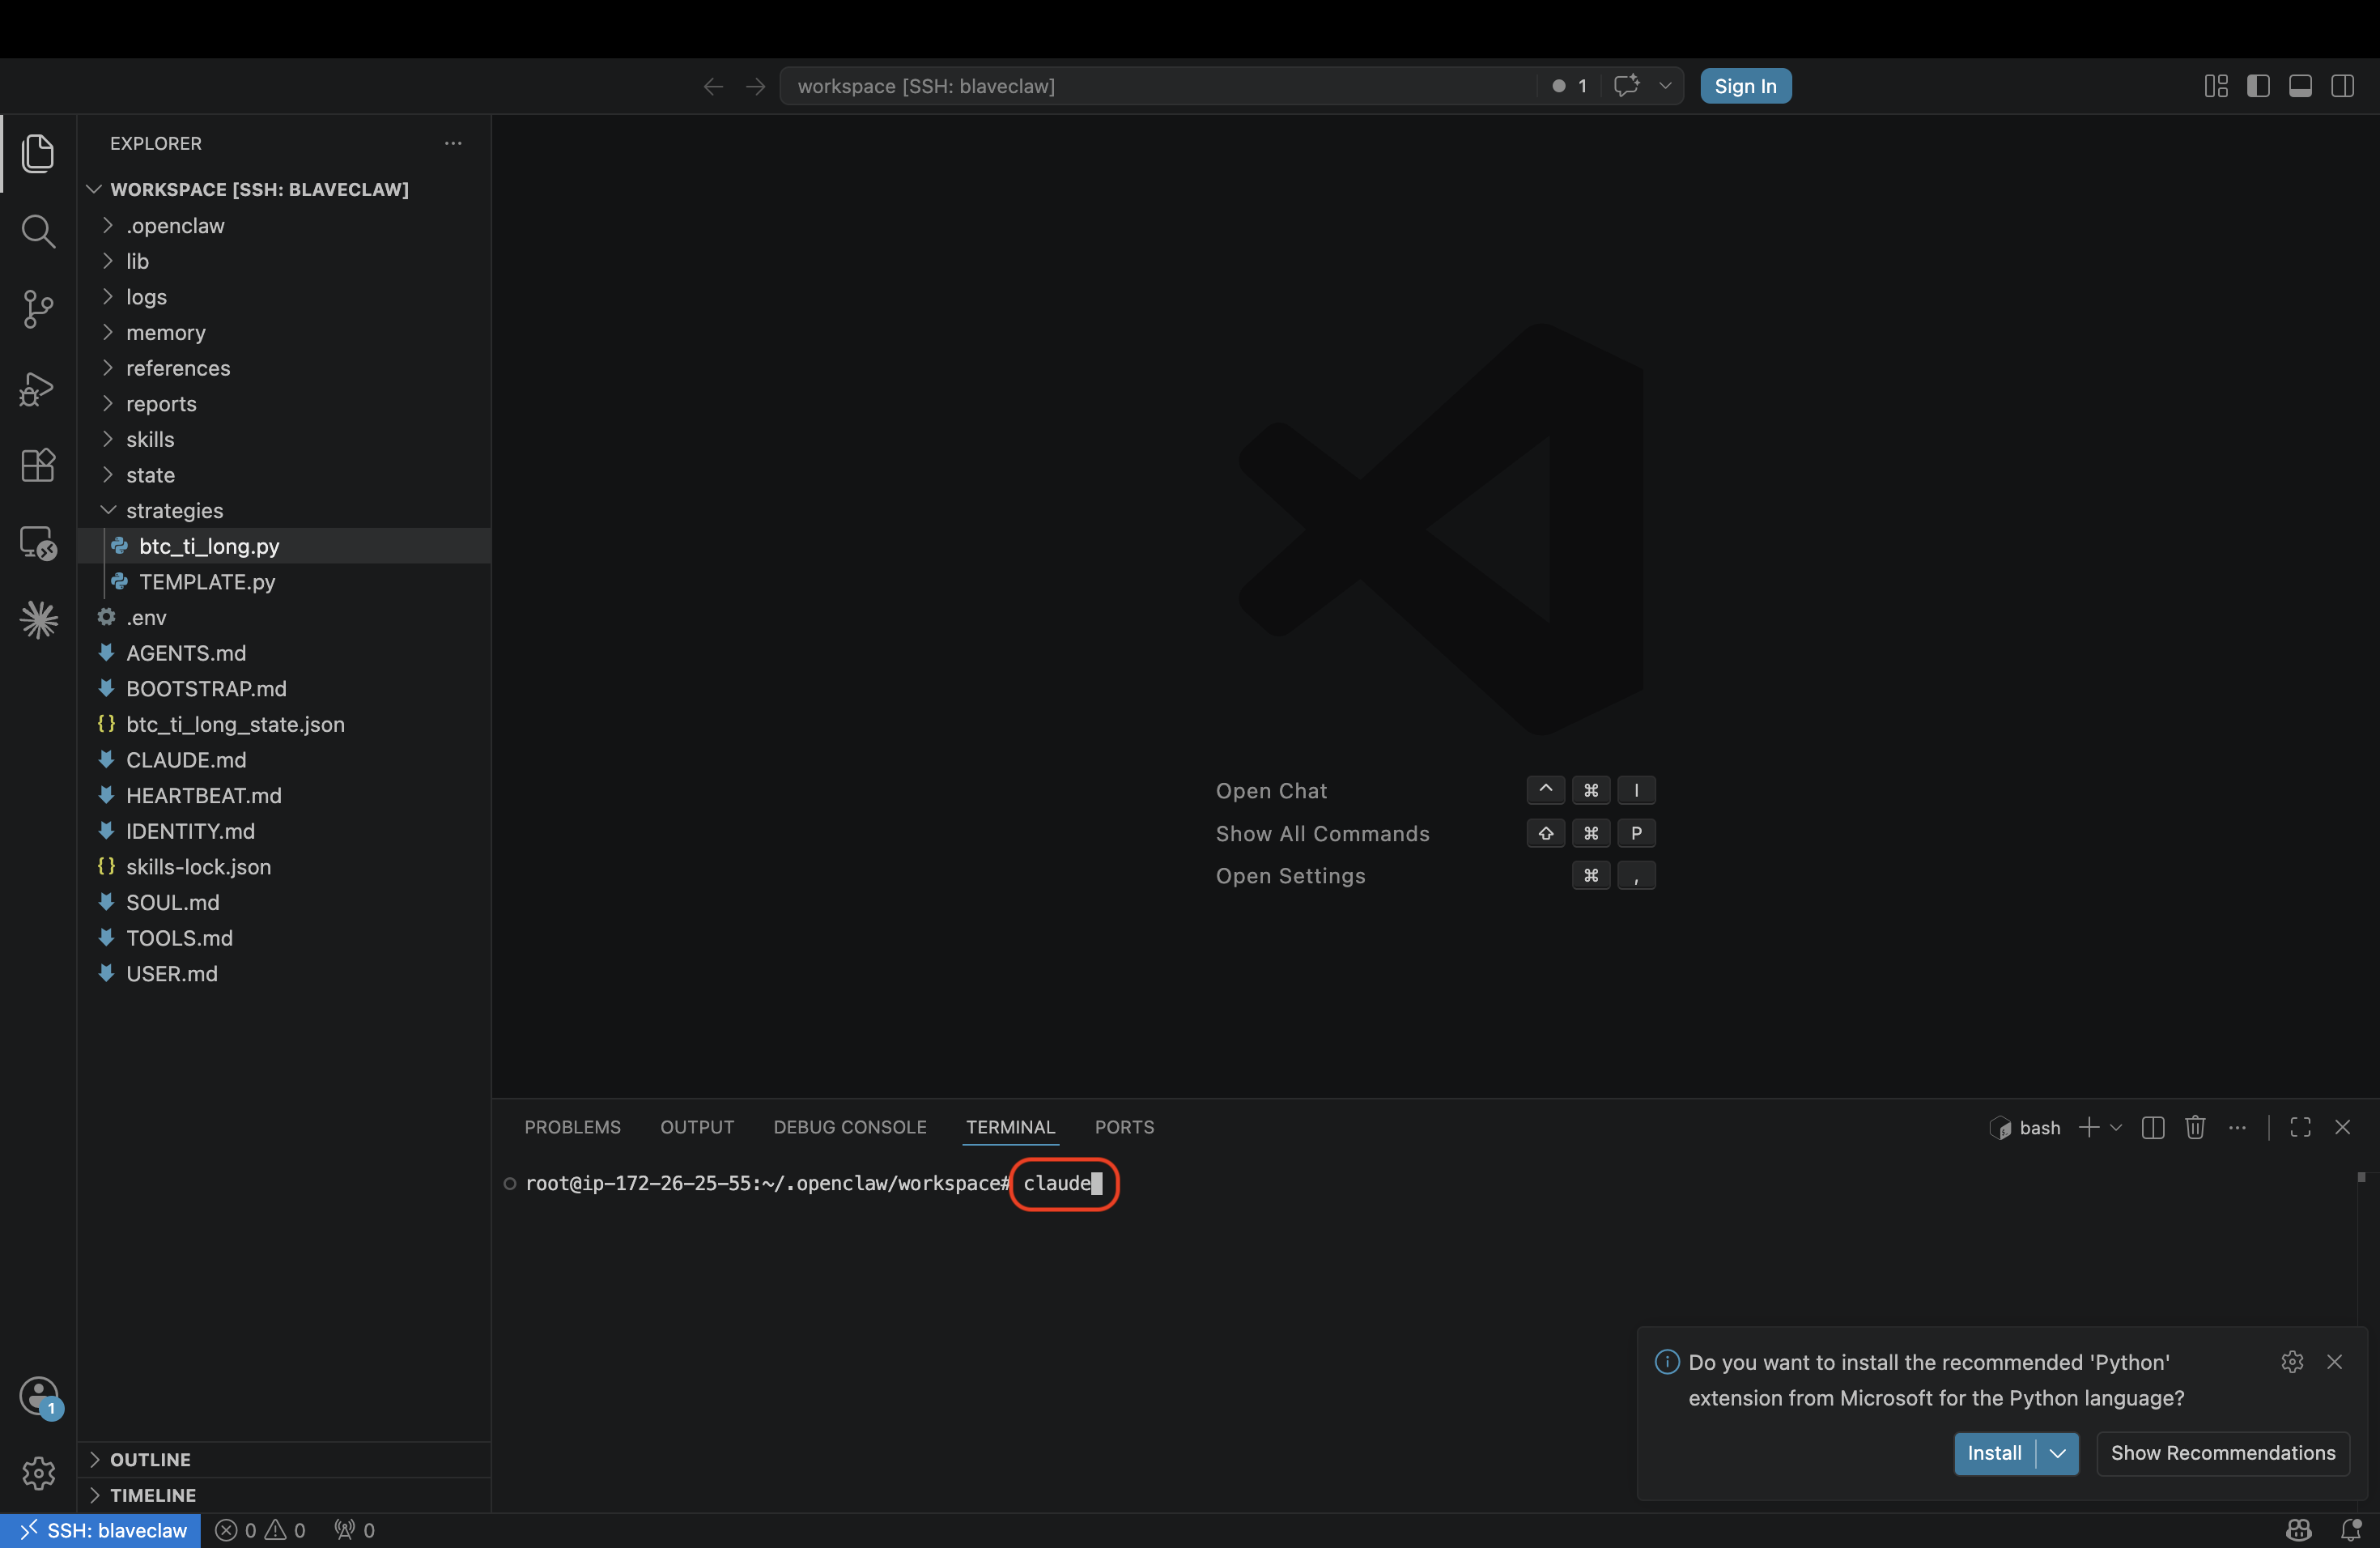Dismiss the Python extension notification
This screenshot has height=1548, width=2380.
click(x=2334, y=1361)
